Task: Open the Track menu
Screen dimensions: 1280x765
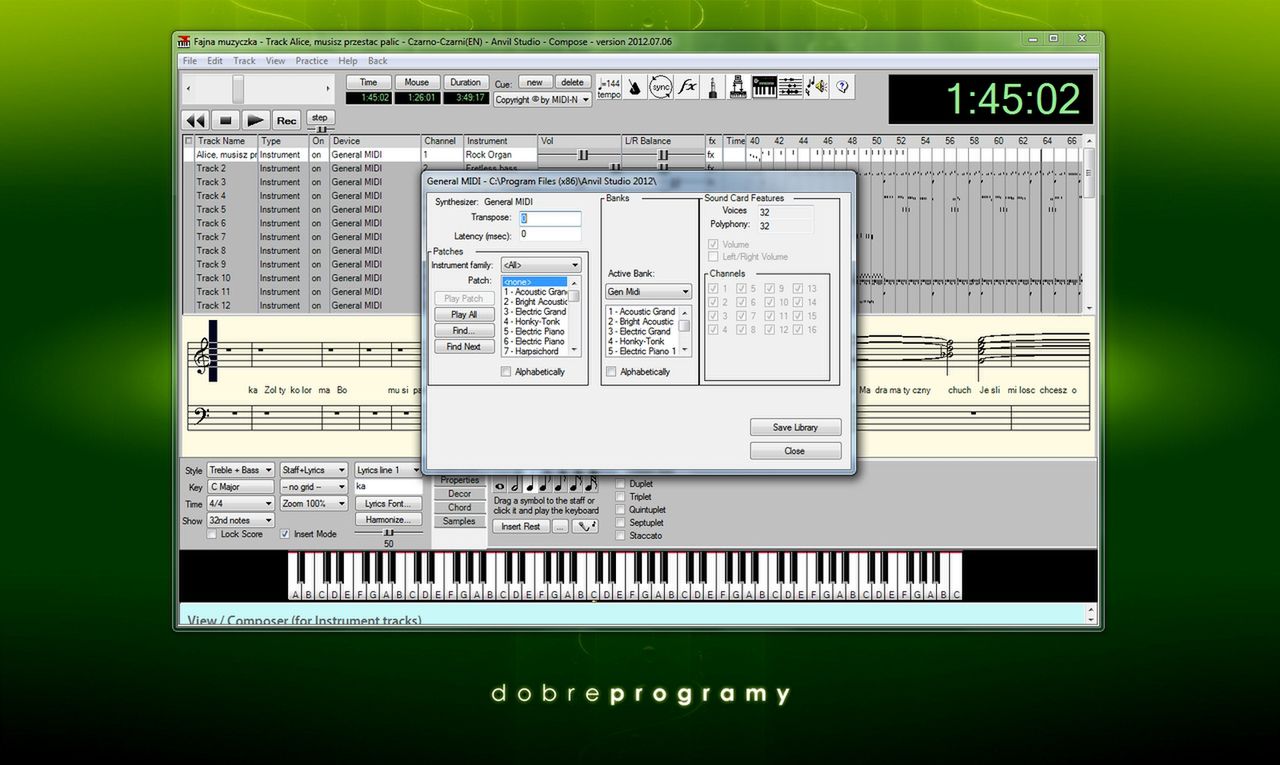Action: tap(244, 61)
